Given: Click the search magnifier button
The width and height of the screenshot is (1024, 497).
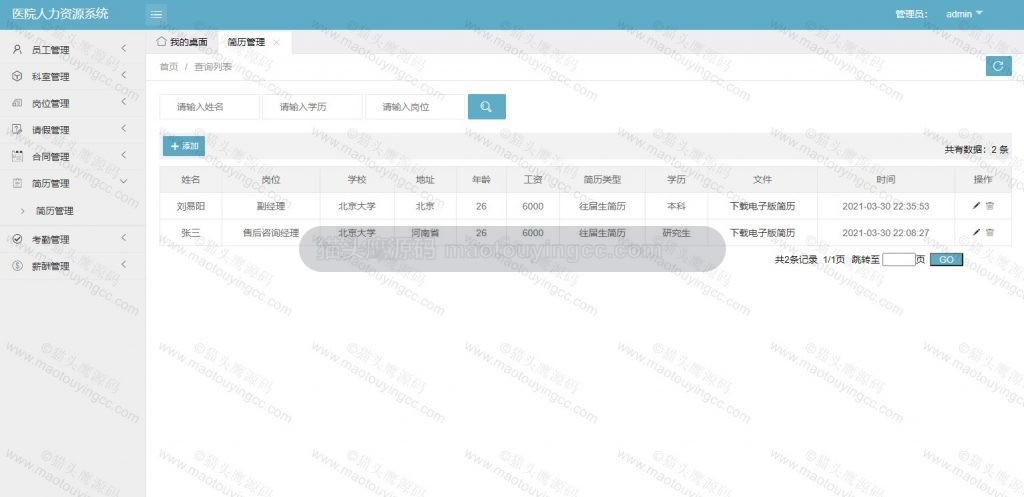Looking at the screenshot, I should tap(487, 107).
